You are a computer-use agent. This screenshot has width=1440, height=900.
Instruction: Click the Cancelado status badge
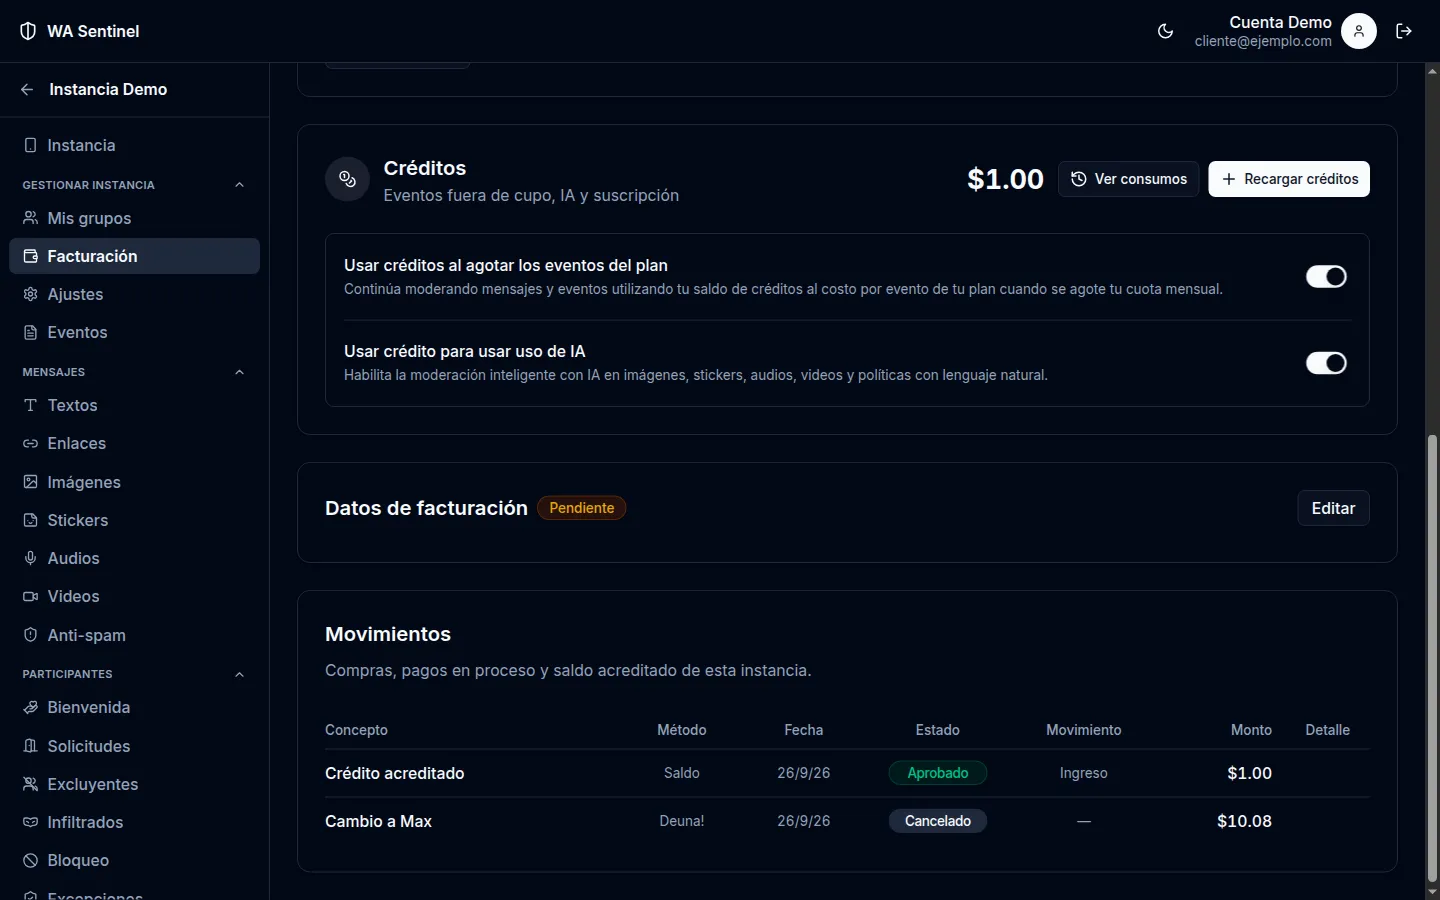coord(938,821)
